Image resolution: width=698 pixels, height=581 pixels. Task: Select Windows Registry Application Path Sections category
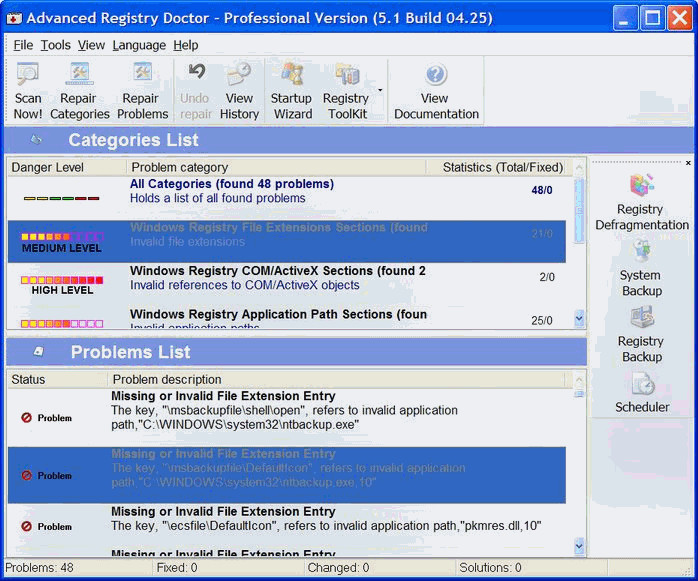coord(287,318)
